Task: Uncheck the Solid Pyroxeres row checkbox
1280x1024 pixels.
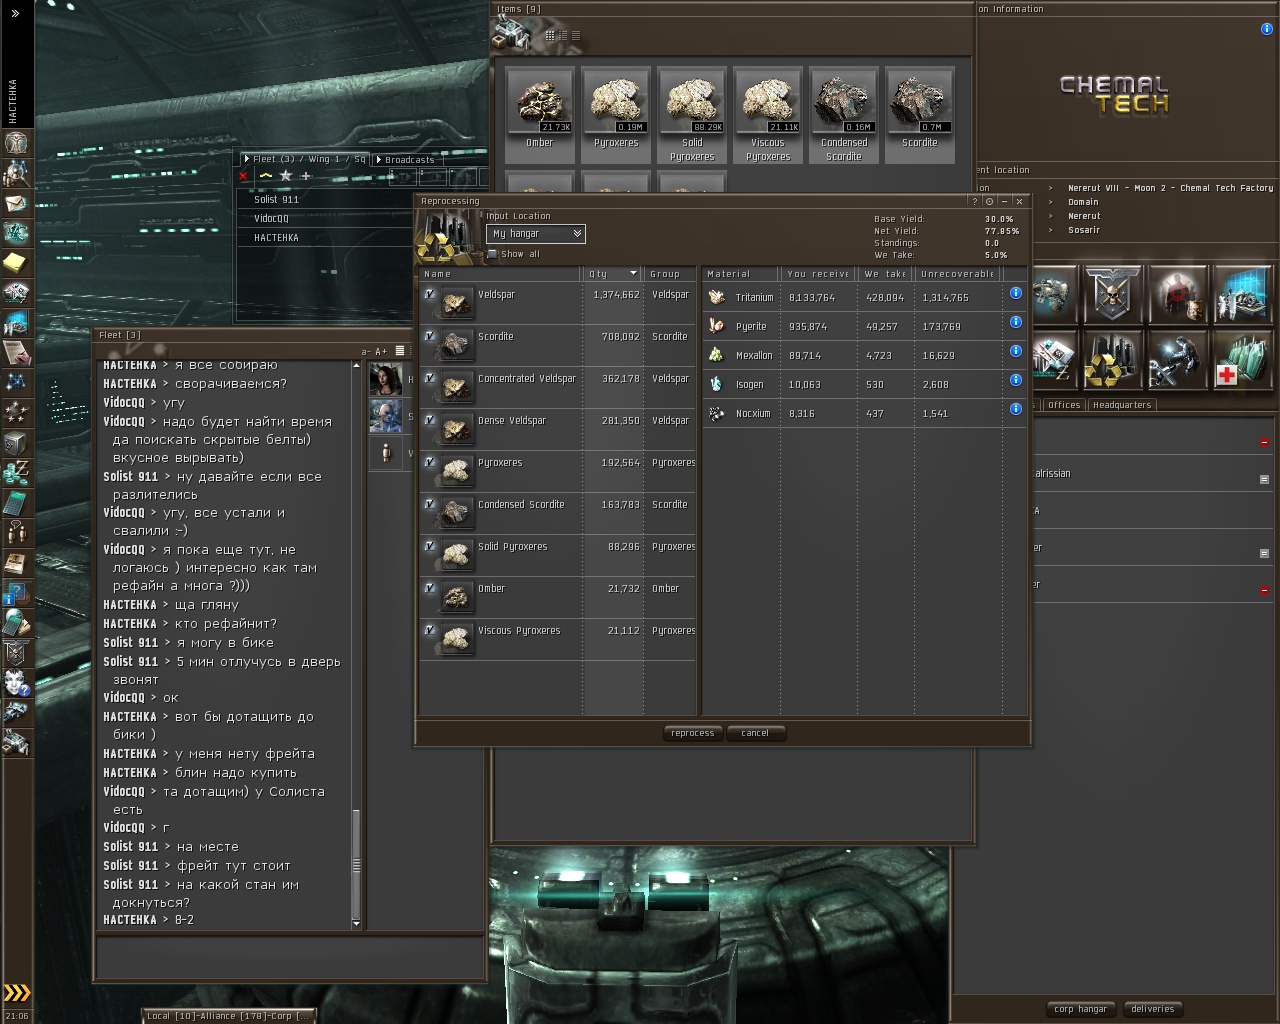Action: [x=430, y=546]
